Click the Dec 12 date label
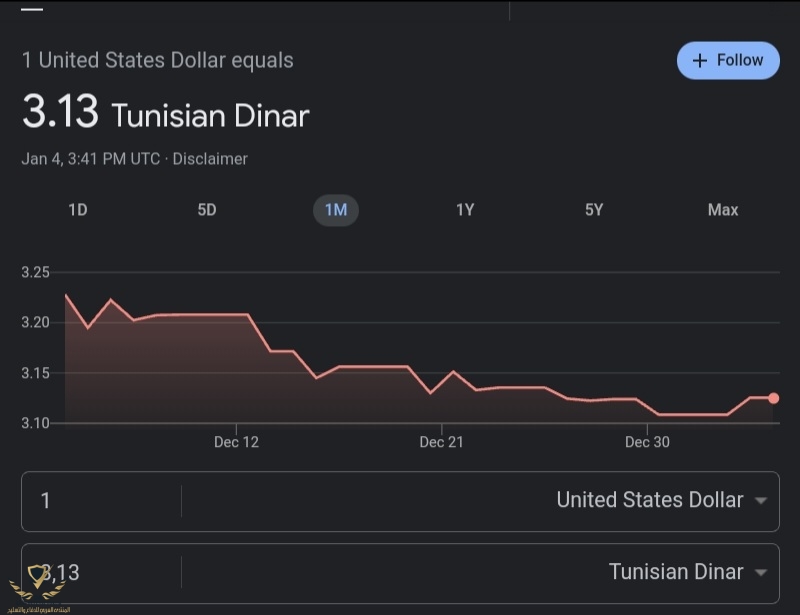Screen dimensions: 800x615 point(236,442)
